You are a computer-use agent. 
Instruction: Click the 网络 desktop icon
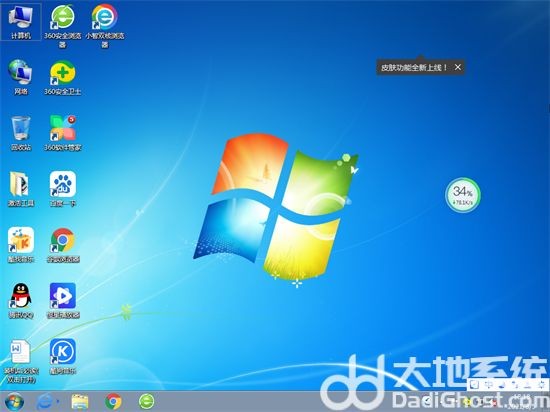[21, 77]
